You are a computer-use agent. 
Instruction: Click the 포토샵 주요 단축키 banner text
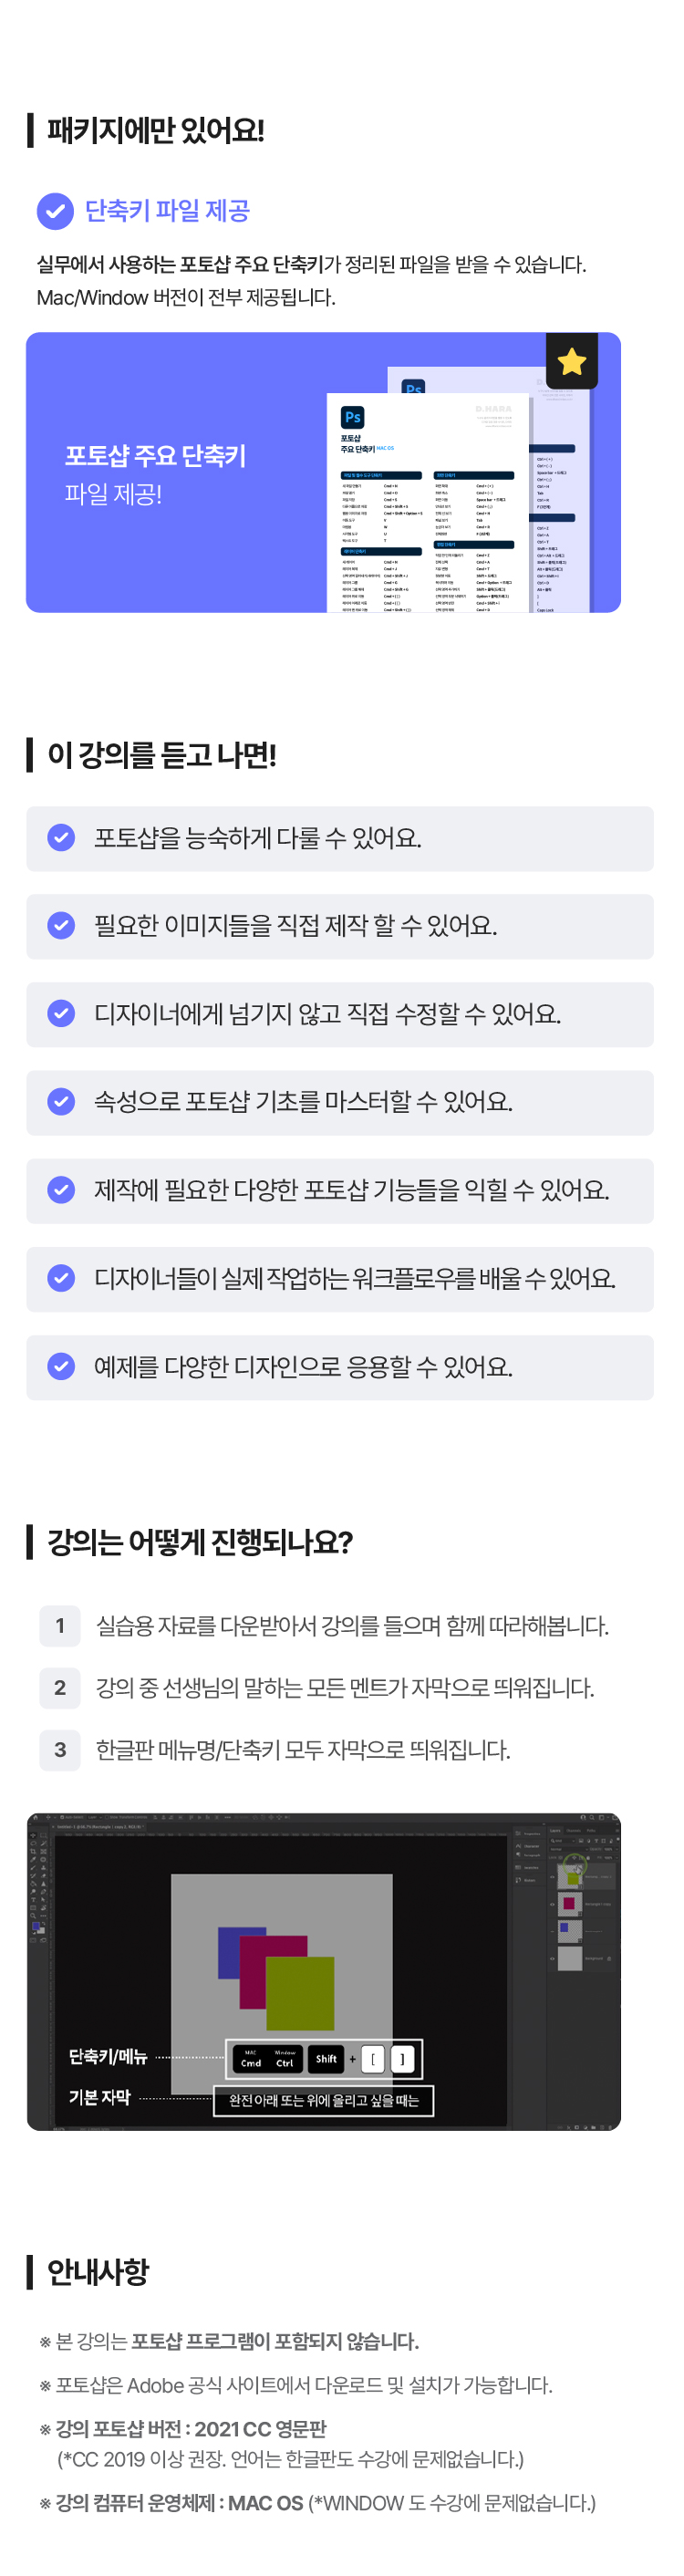tap(155, 456)
